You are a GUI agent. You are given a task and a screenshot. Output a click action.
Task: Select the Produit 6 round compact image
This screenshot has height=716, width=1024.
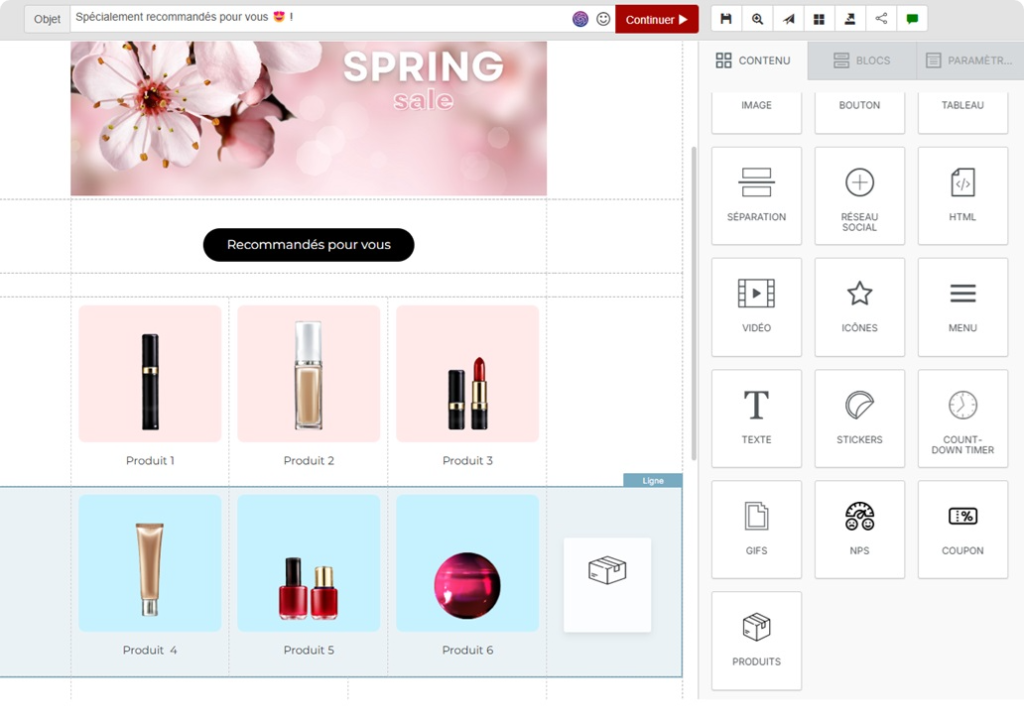click(467, 563)
